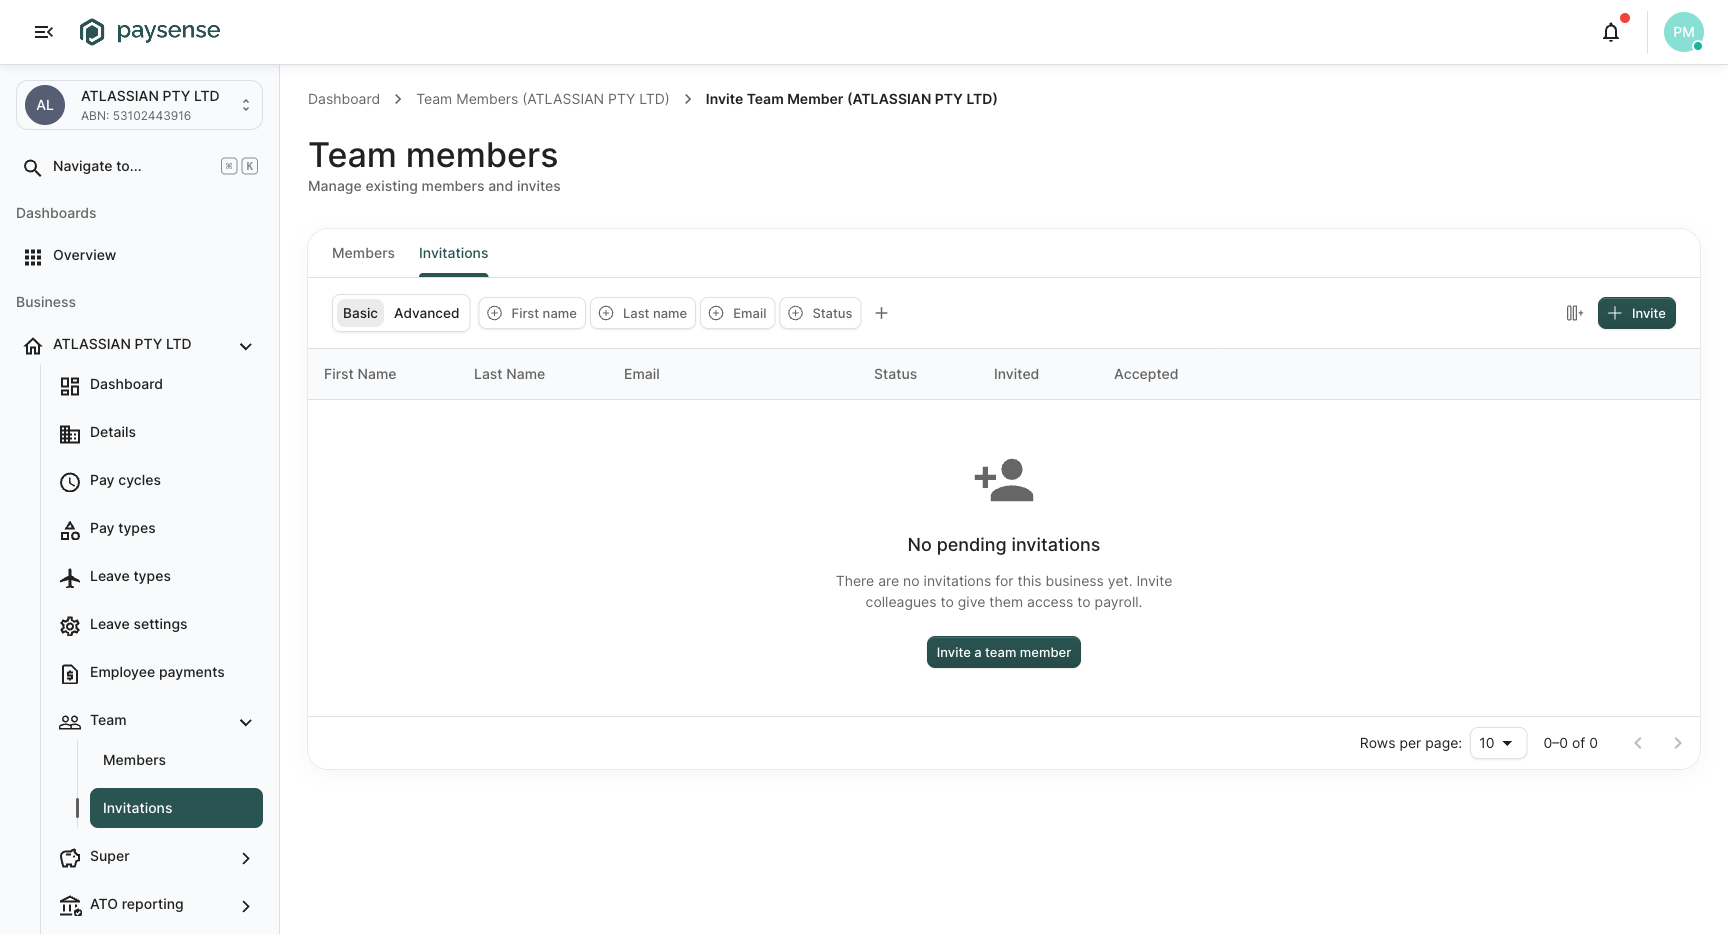Click the ATO reporting bank icon
The height and width of the screenshot is (934, 1728).
70,905
